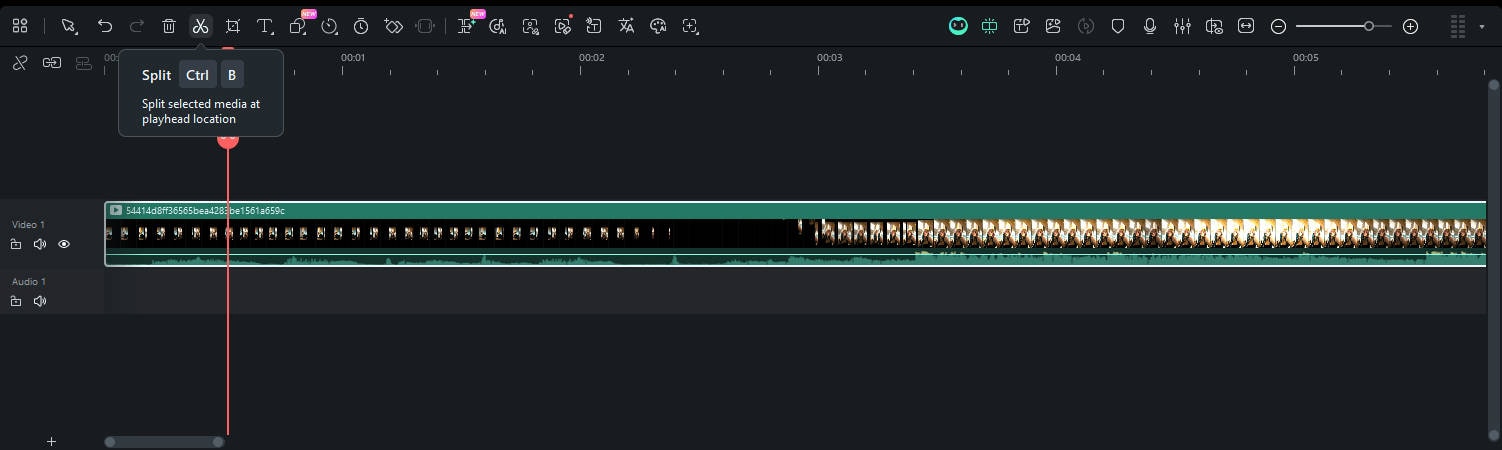Screen dimensions: 1502x450
Task: Select the Video 1 track label
Action: [x=28, y=225]
